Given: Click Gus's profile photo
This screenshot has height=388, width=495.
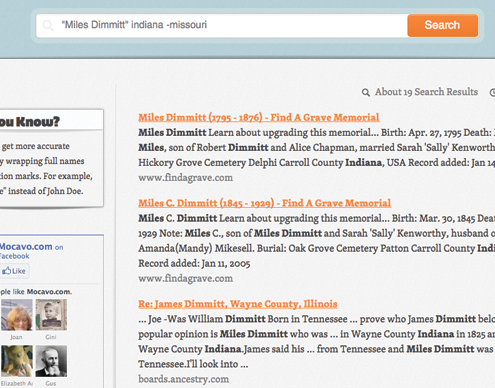Looking at the screenshot, I should coord(51,361).
